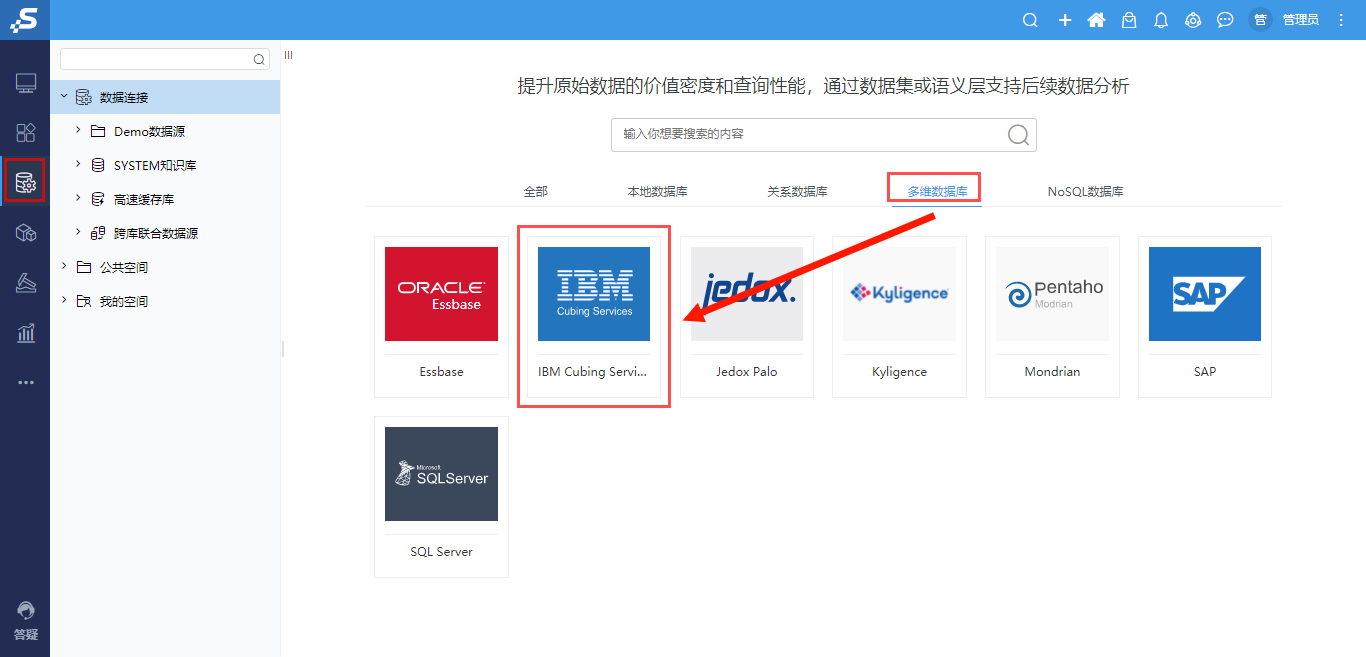
Task: Expand the 高速缓存库 node
Action: 79,199
